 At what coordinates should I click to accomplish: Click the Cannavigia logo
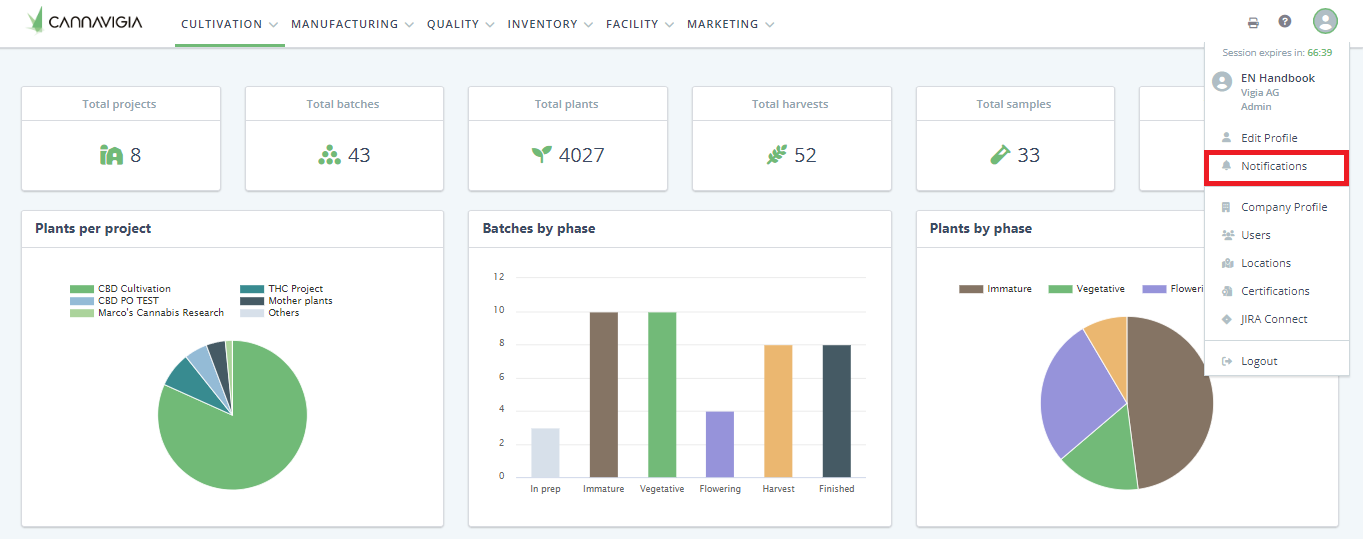85,21
